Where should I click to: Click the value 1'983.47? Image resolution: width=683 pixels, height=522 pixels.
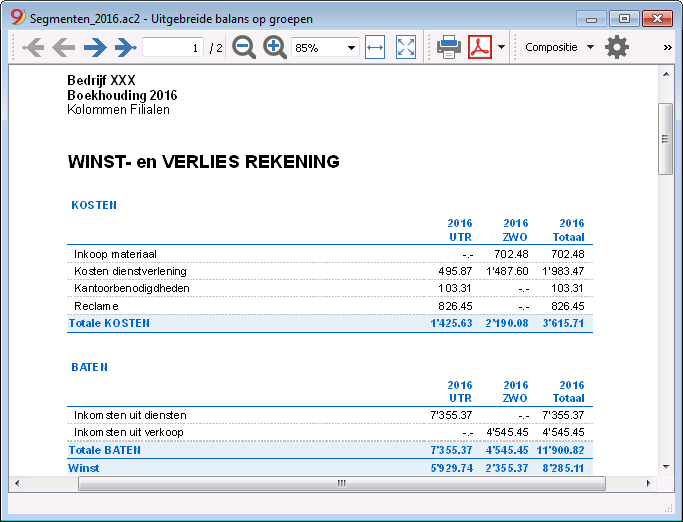(x=563, y=271)
